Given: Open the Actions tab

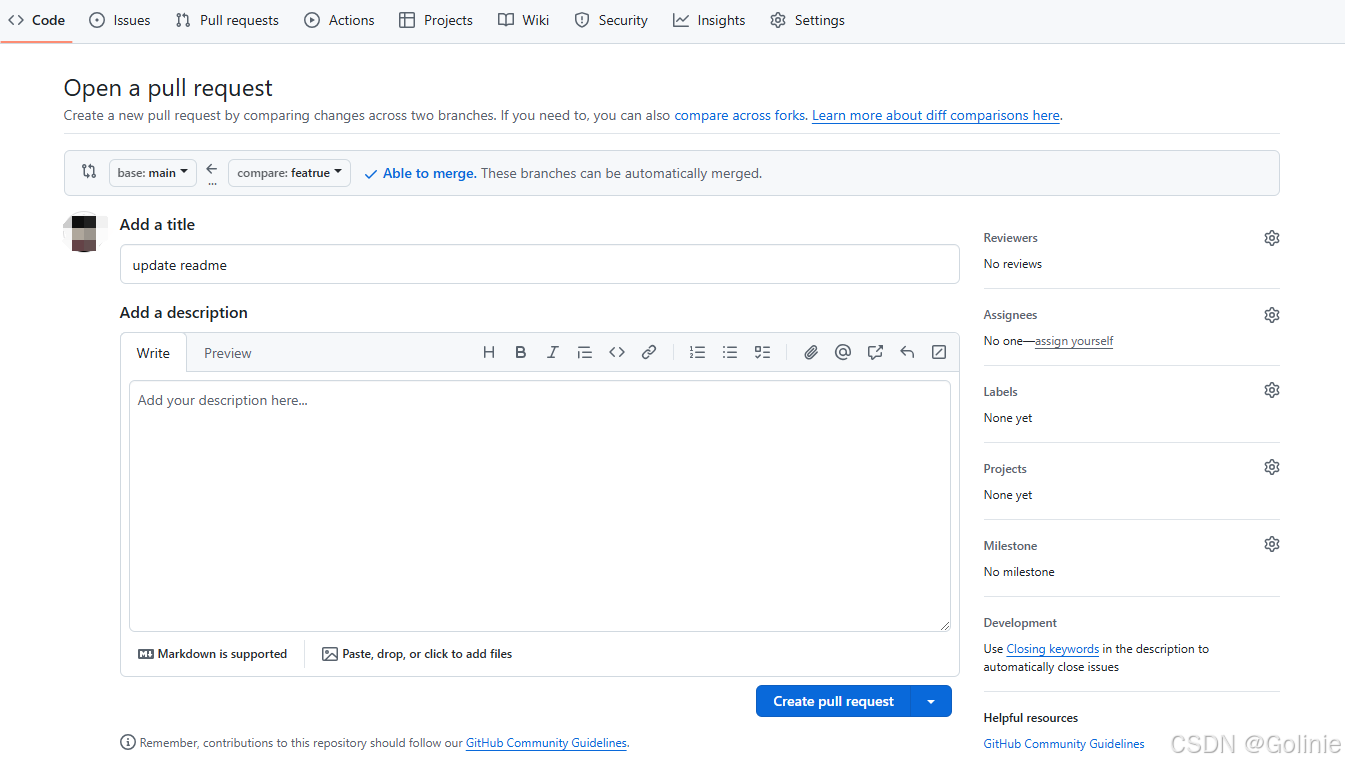Looking at the screenshot, I should pos(339,20).
